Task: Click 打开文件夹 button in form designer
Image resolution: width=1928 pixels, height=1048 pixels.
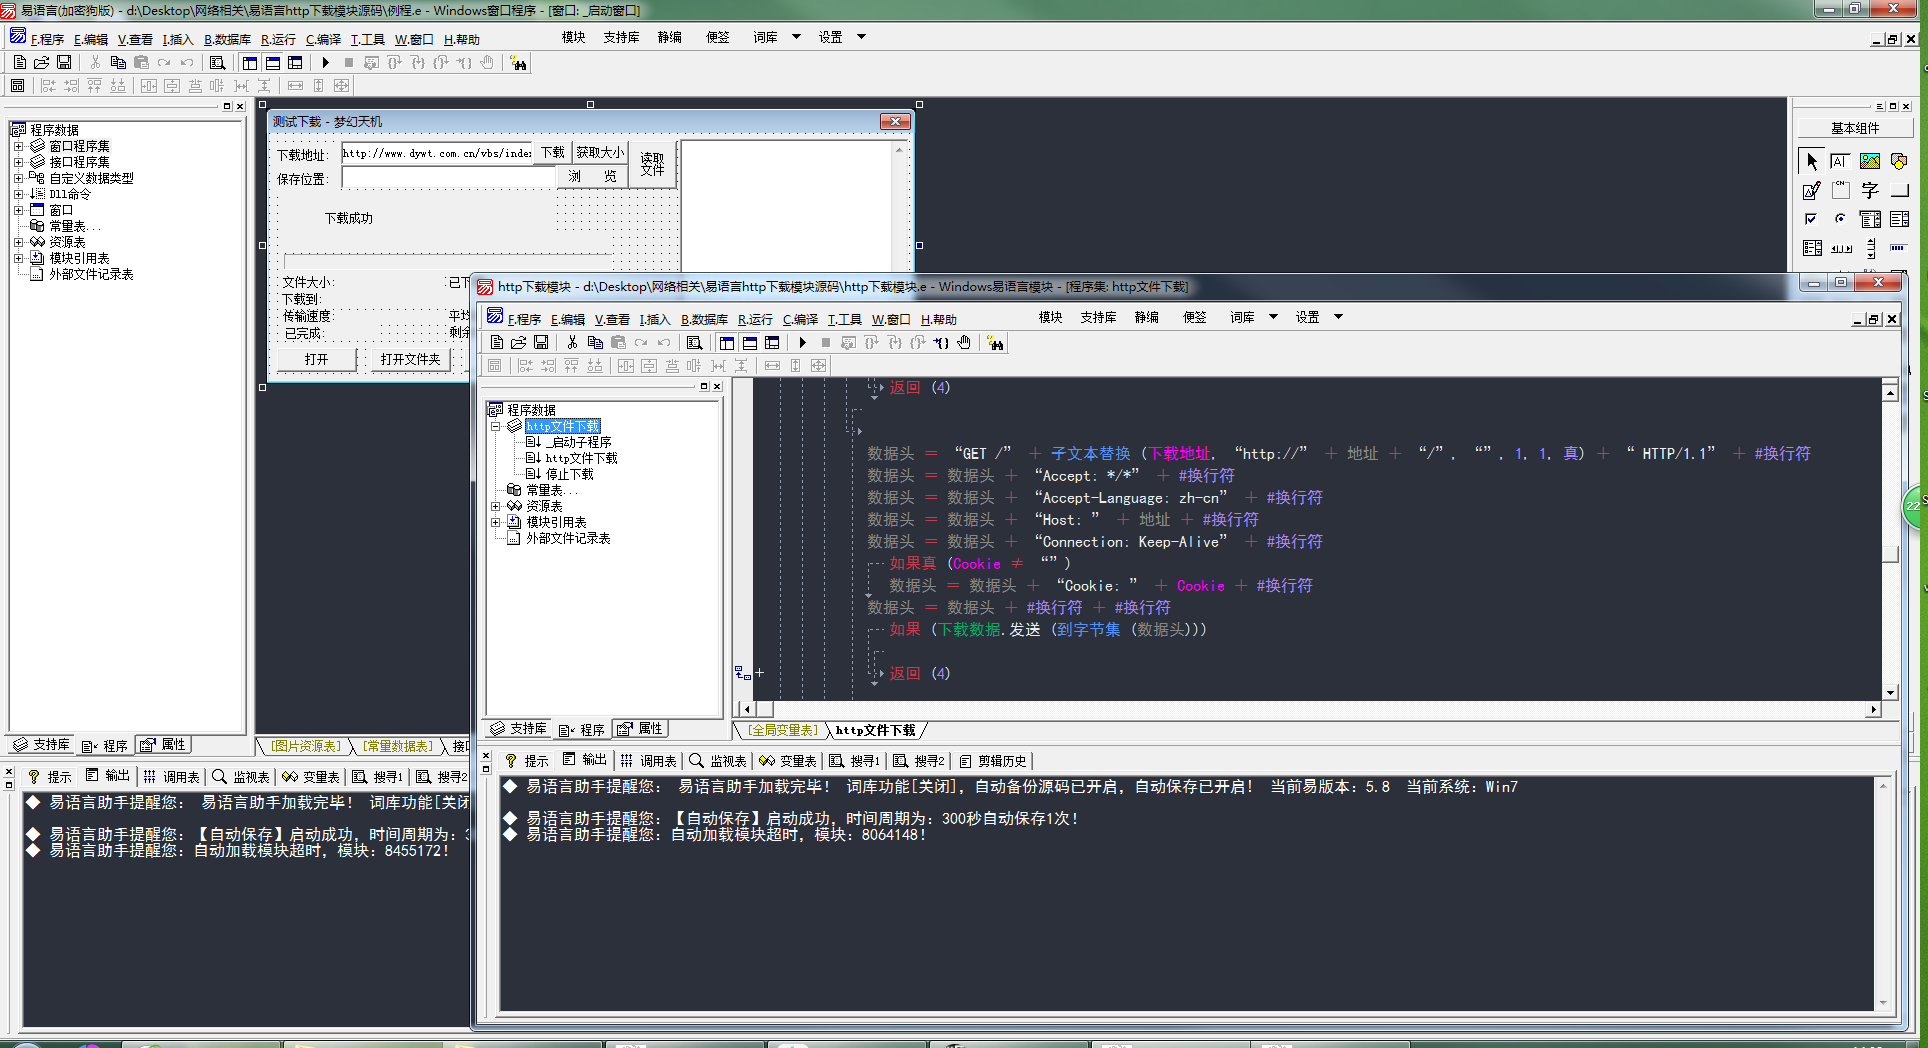Action: pyautogui.click(x=410, y=359)
